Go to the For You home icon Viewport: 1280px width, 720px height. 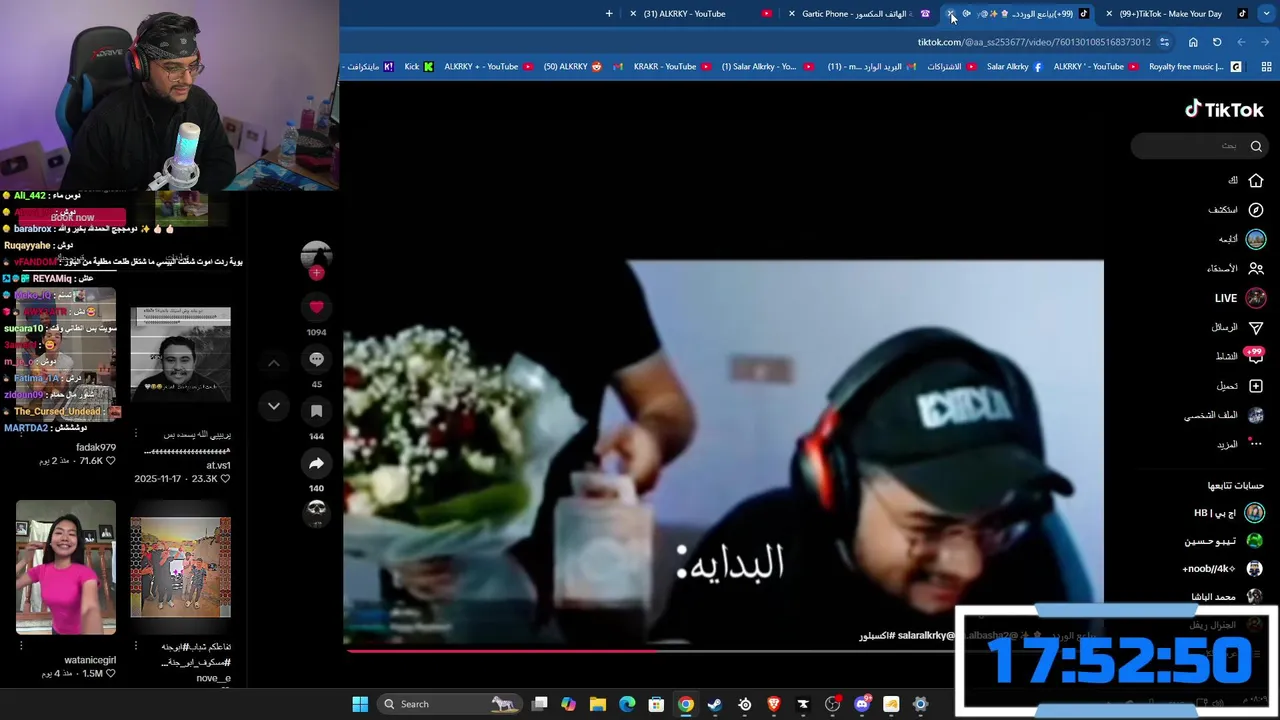tap(1256, 181)
